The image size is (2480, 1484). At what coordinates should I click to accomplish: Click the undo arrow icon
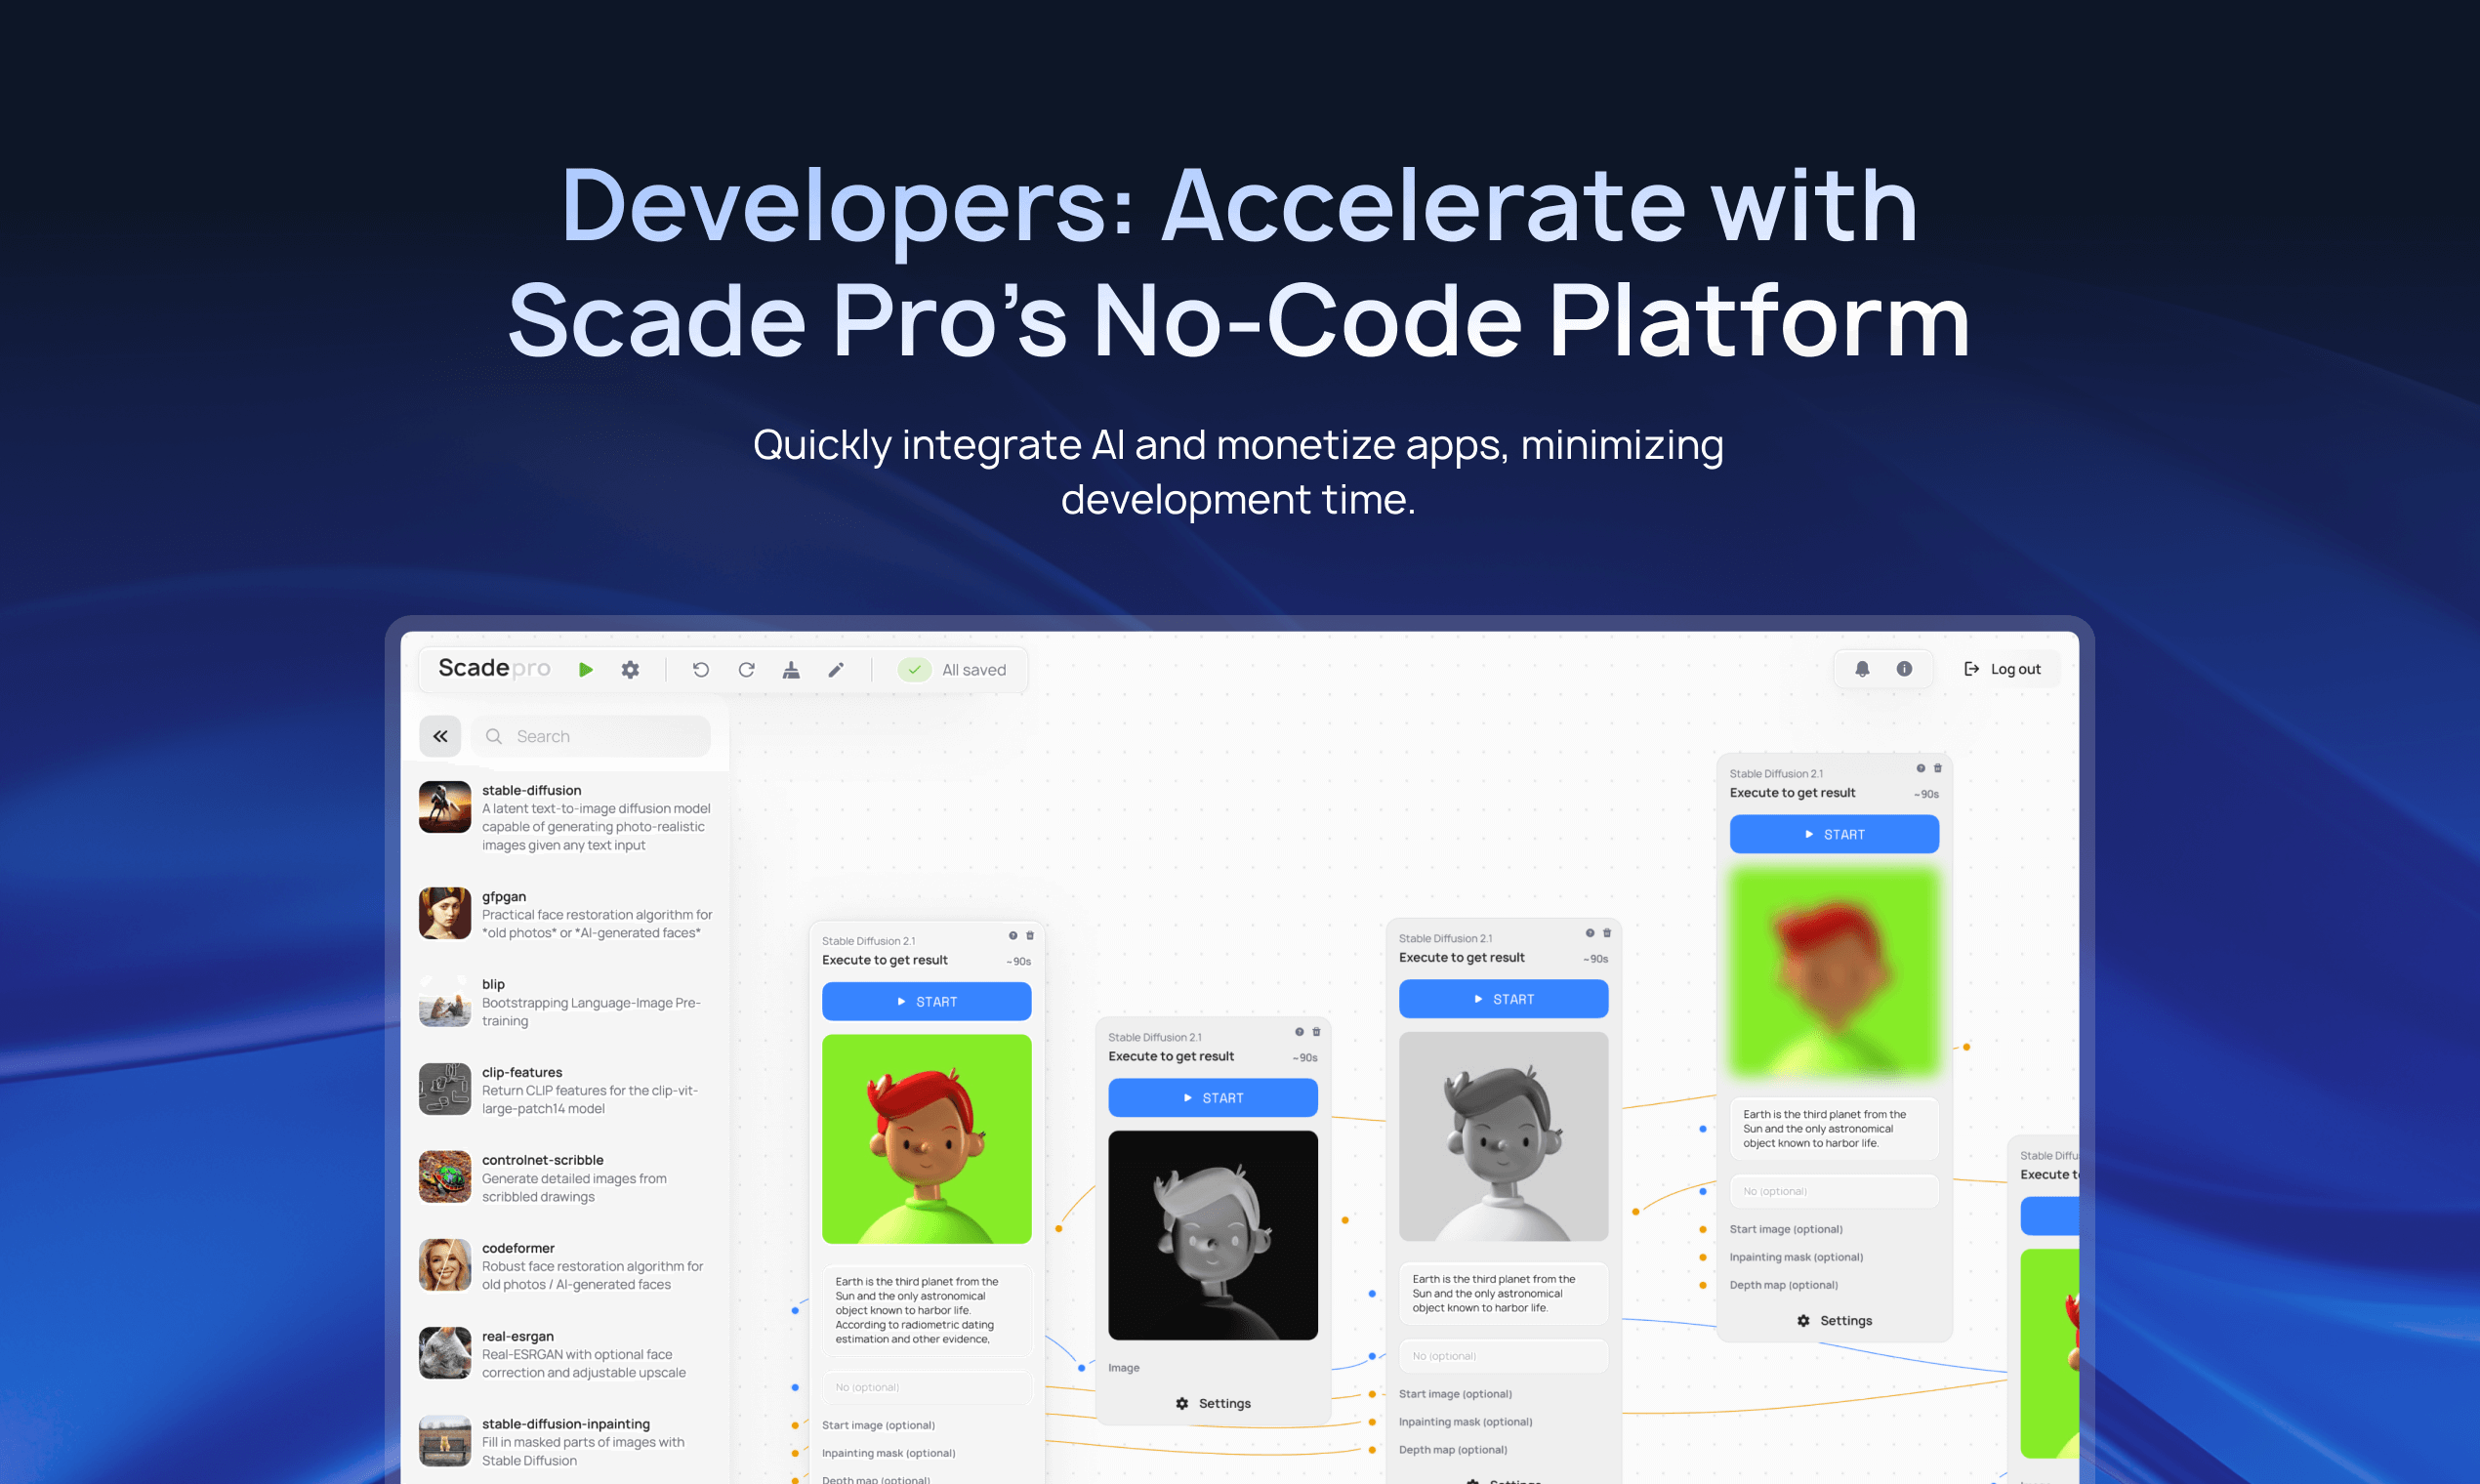tap(700, 669)
